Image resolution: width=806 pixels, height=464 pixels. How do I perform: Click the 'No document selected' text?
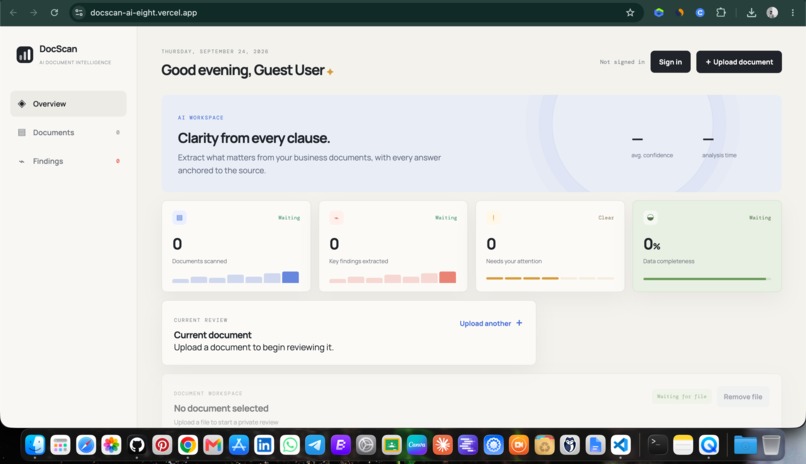221,409
